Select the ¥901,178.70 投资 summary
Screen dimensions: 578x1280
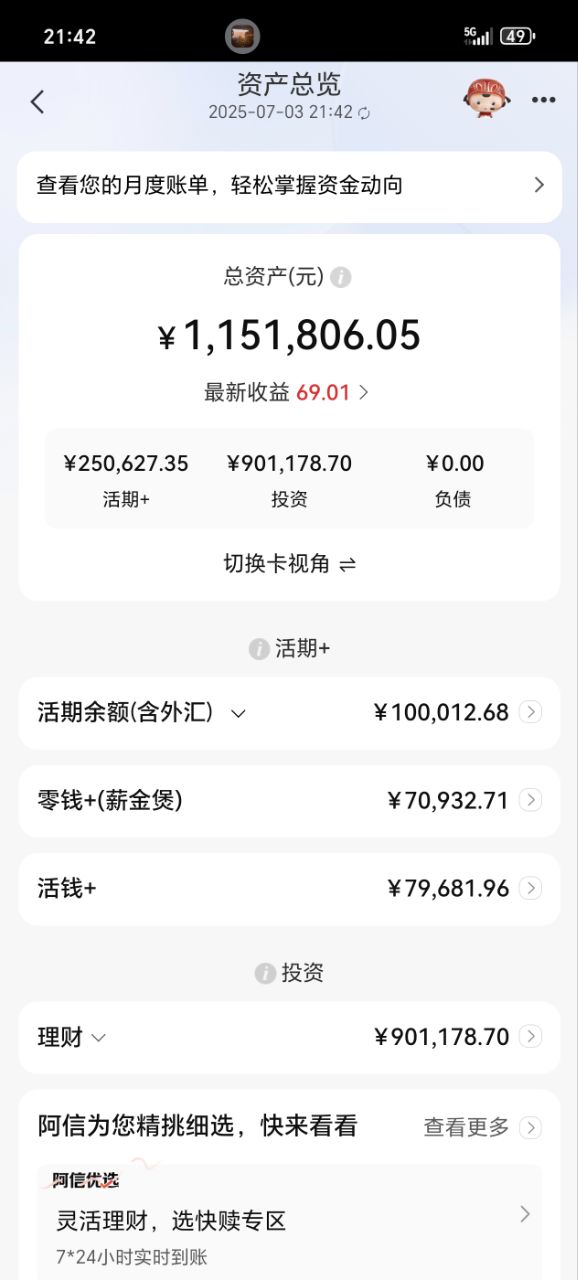pyautogui.click(x=289, y=480)
